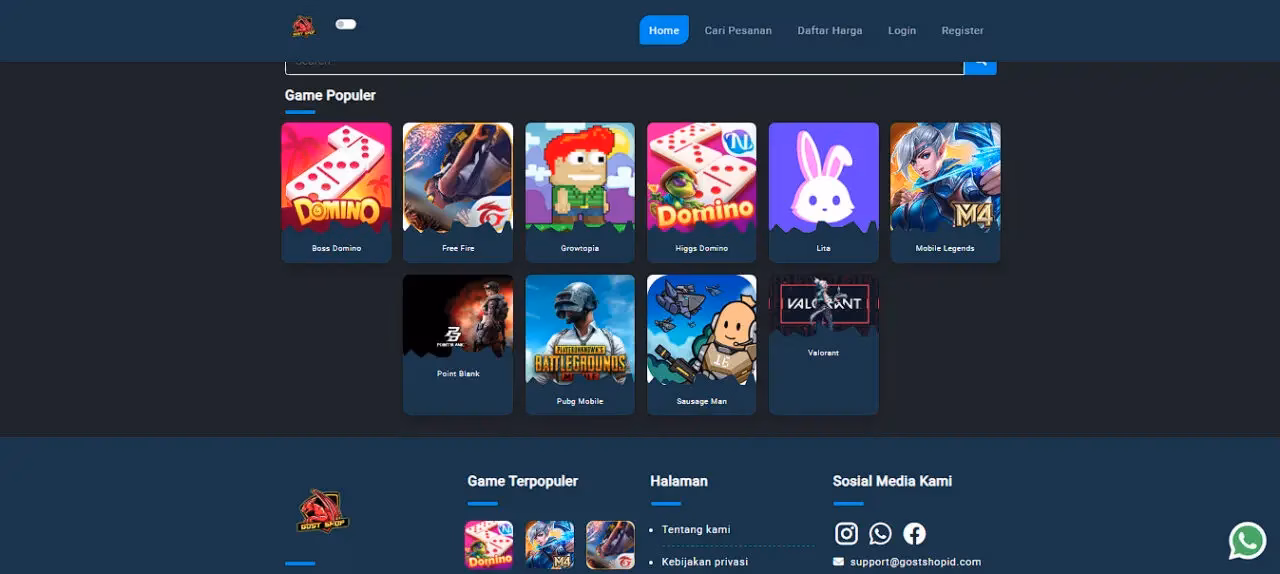Image resolution: width=1280 pixels, height=574 pixels.
Task: Open Daftar Harga menu item
Action: (830, 30)
